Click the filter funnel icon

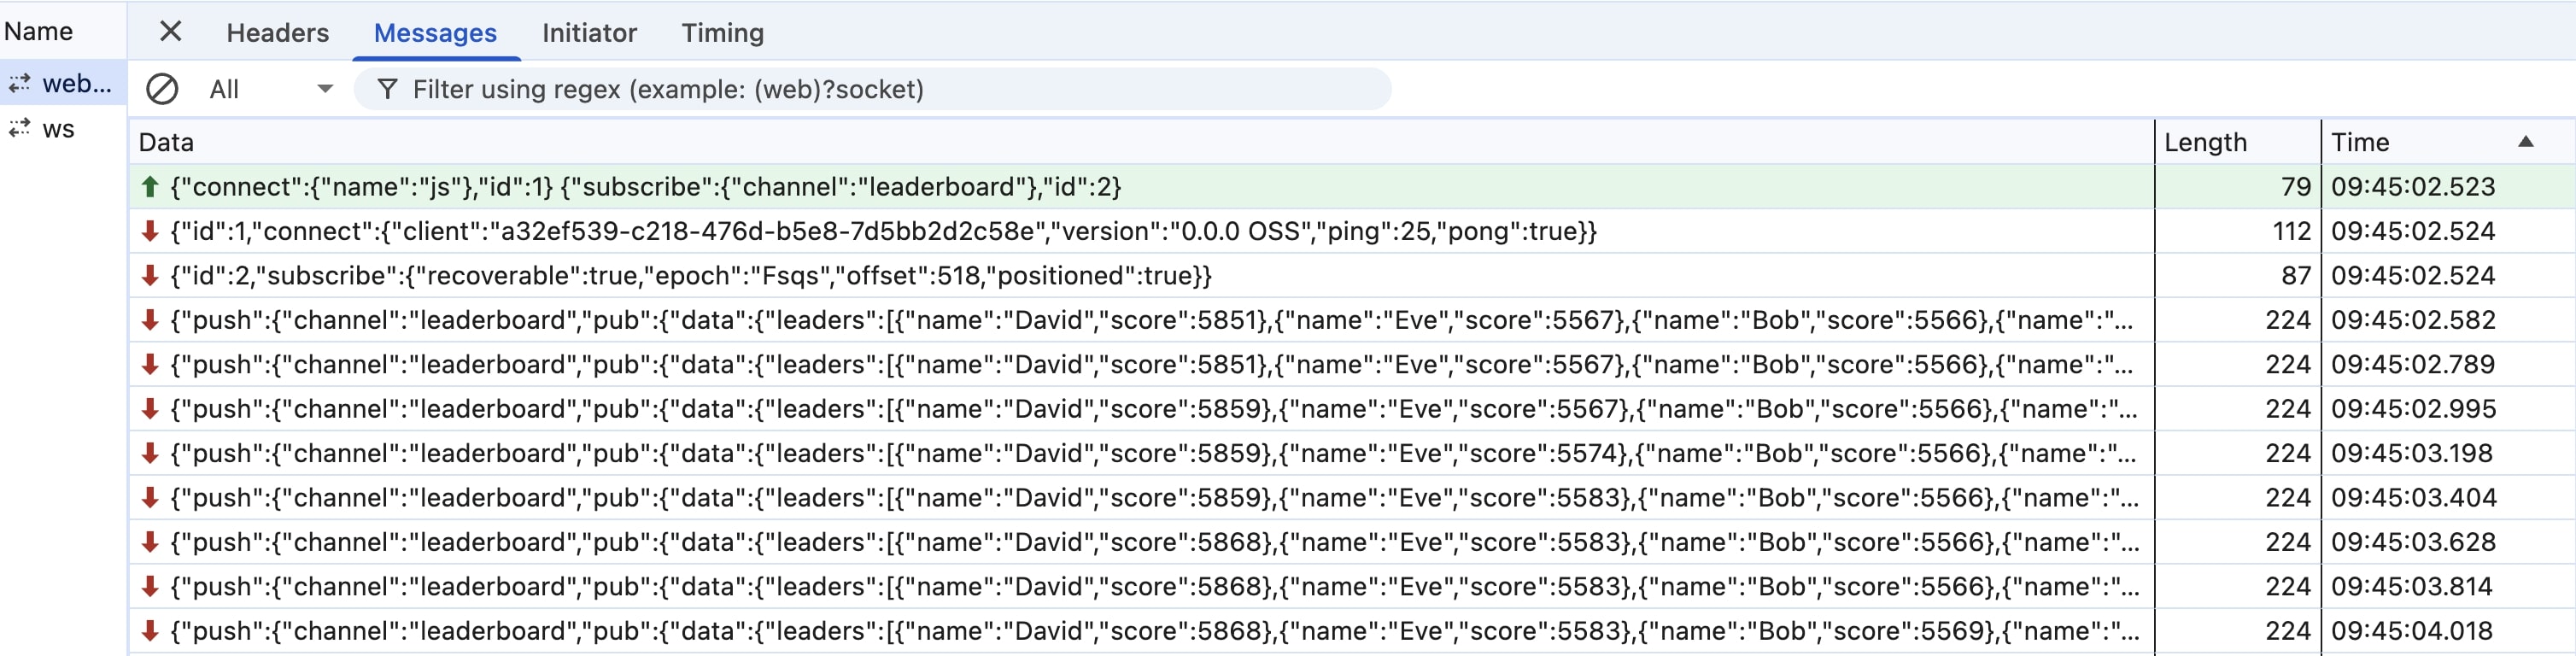tap(388, 89)
